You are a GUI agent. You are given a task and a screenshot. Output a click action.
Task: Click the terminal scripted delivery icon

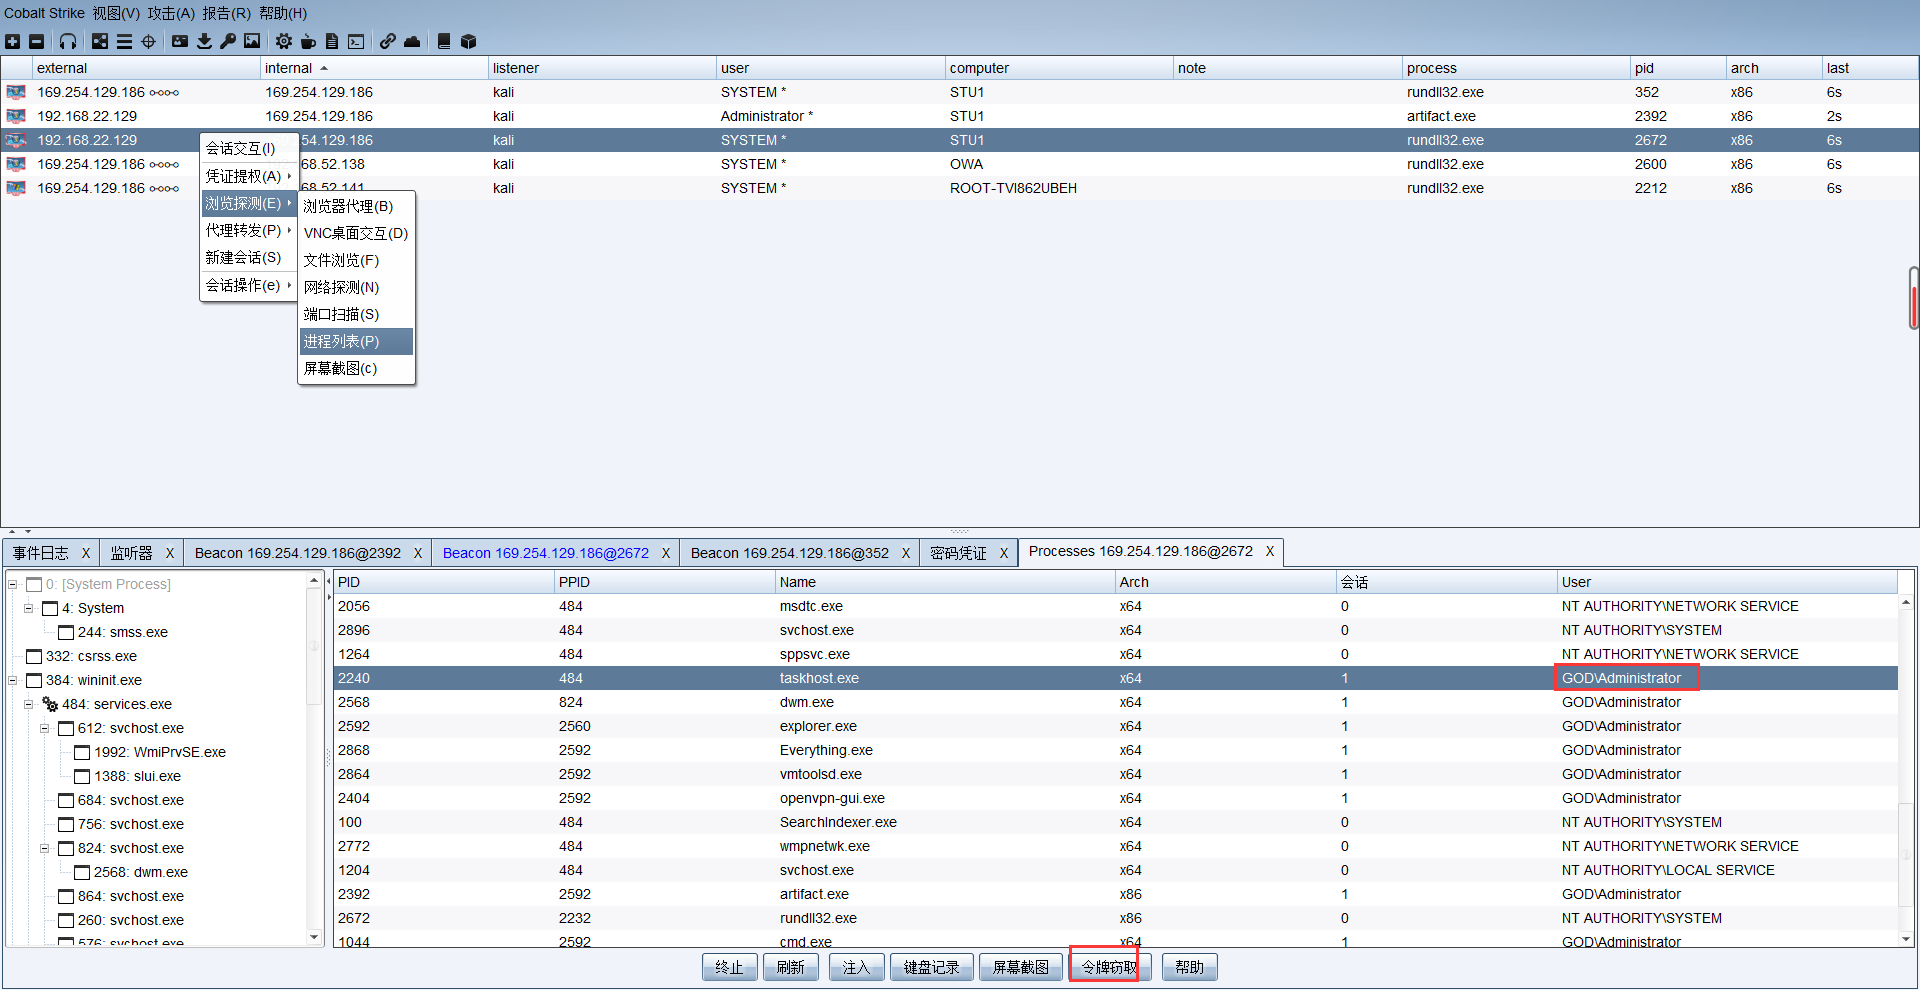tap(356, 41)
